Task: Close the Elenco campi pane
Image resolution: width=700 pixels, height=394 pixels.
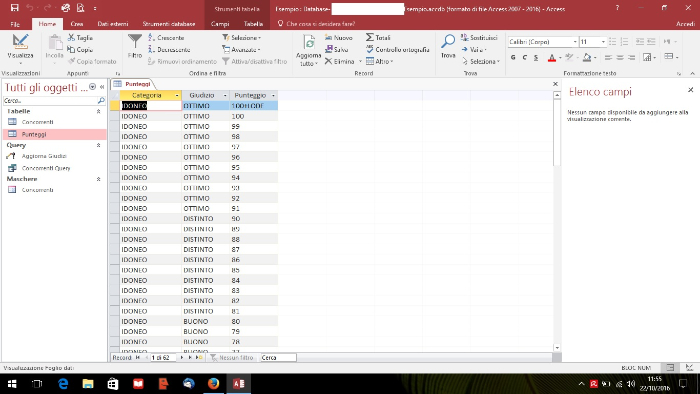Action: [690, 90]
